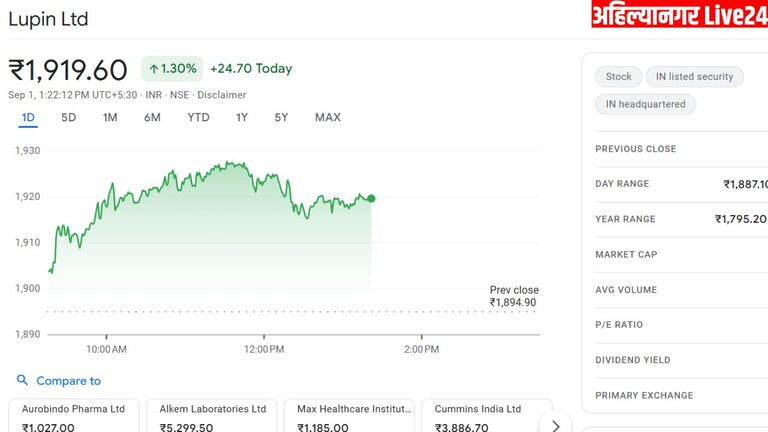
Task: Switch to the 5D time range tab
Action: (69, 117)
